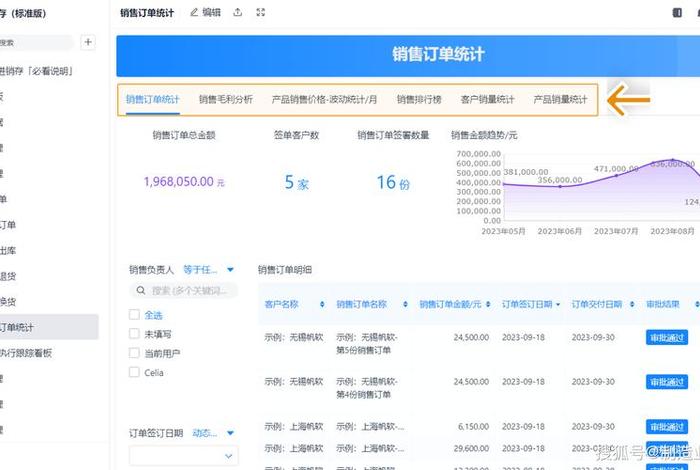Switch to 销售订单统计 tab
Image resolution: width=700 pixels, height=470 pixels.
153,100
